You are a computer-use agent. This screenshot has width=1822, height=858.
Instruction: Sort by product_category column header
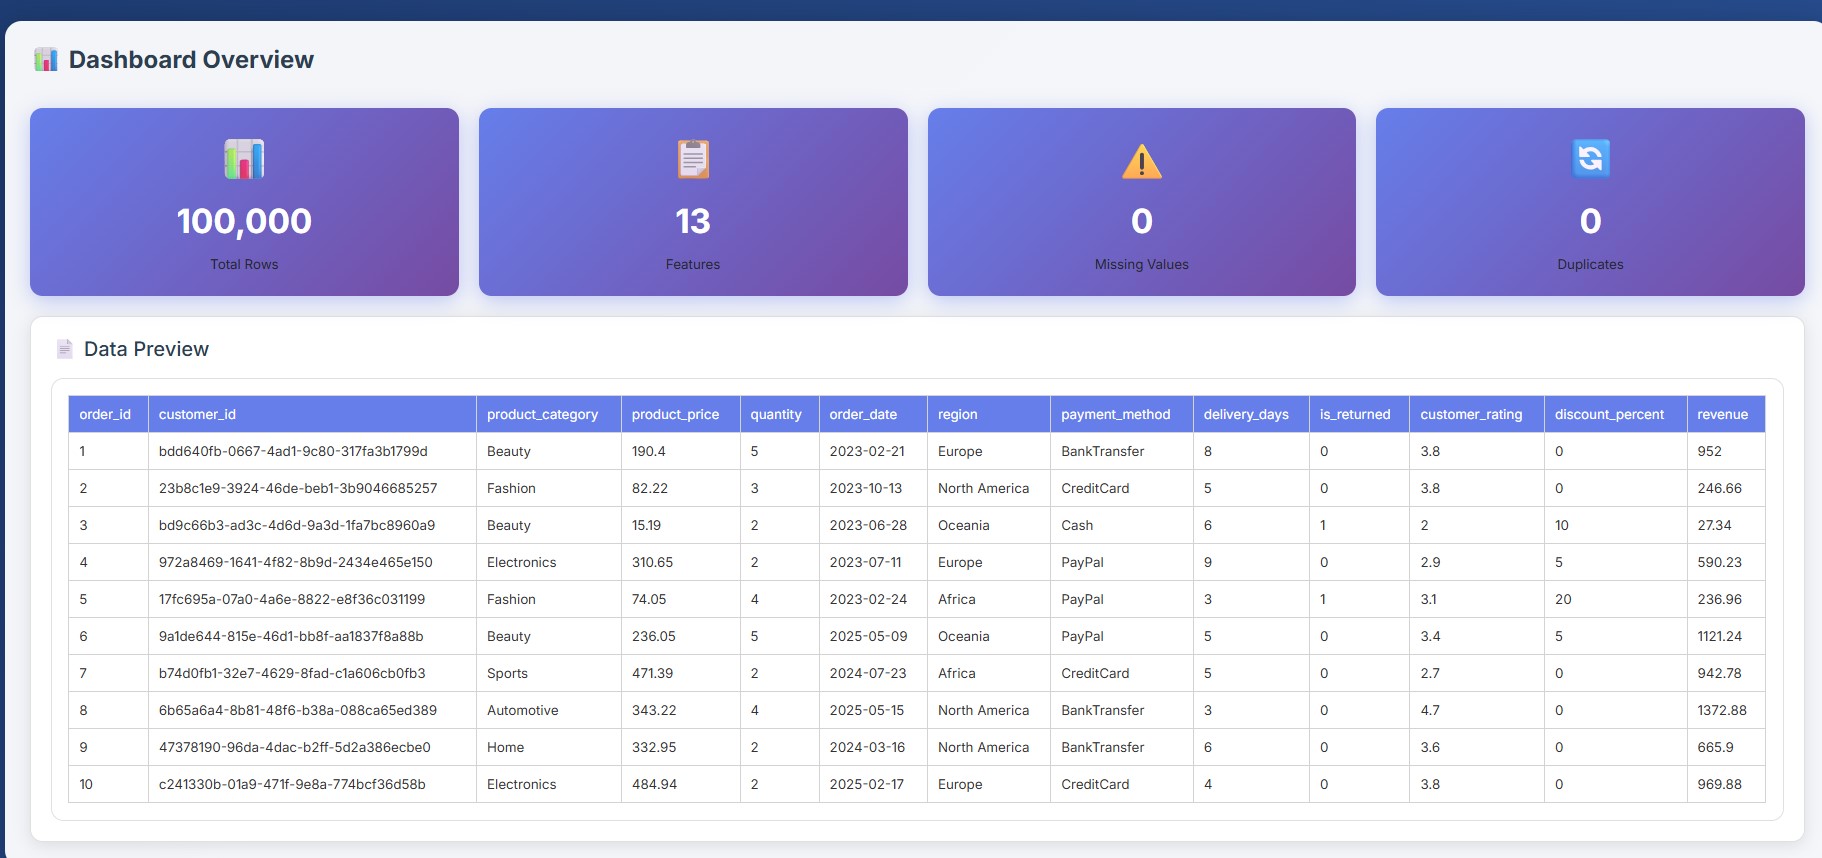(x=542, y=414)
